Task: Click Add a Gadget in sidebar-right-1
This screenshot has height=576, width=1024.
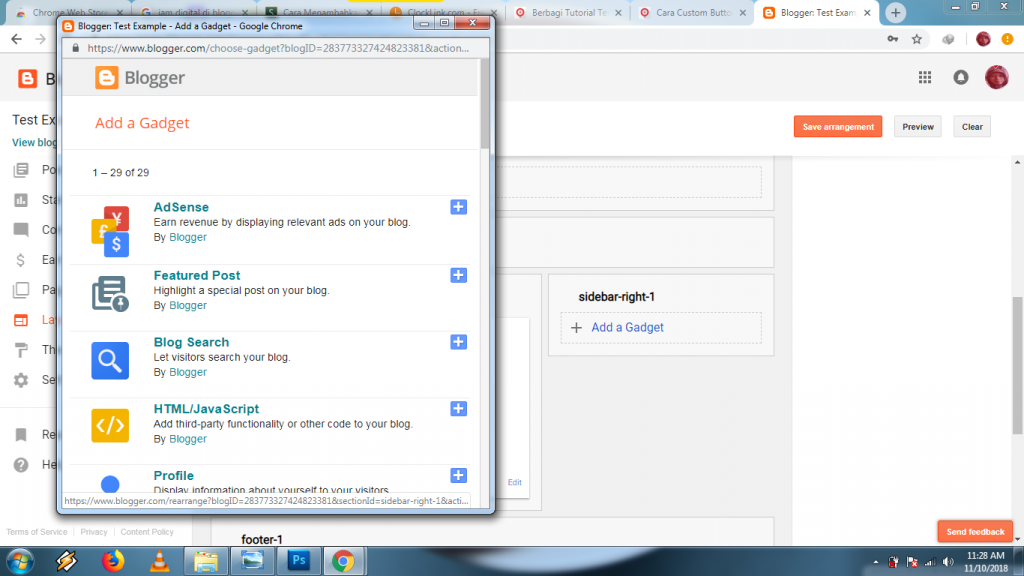Action: pos(627,328)
